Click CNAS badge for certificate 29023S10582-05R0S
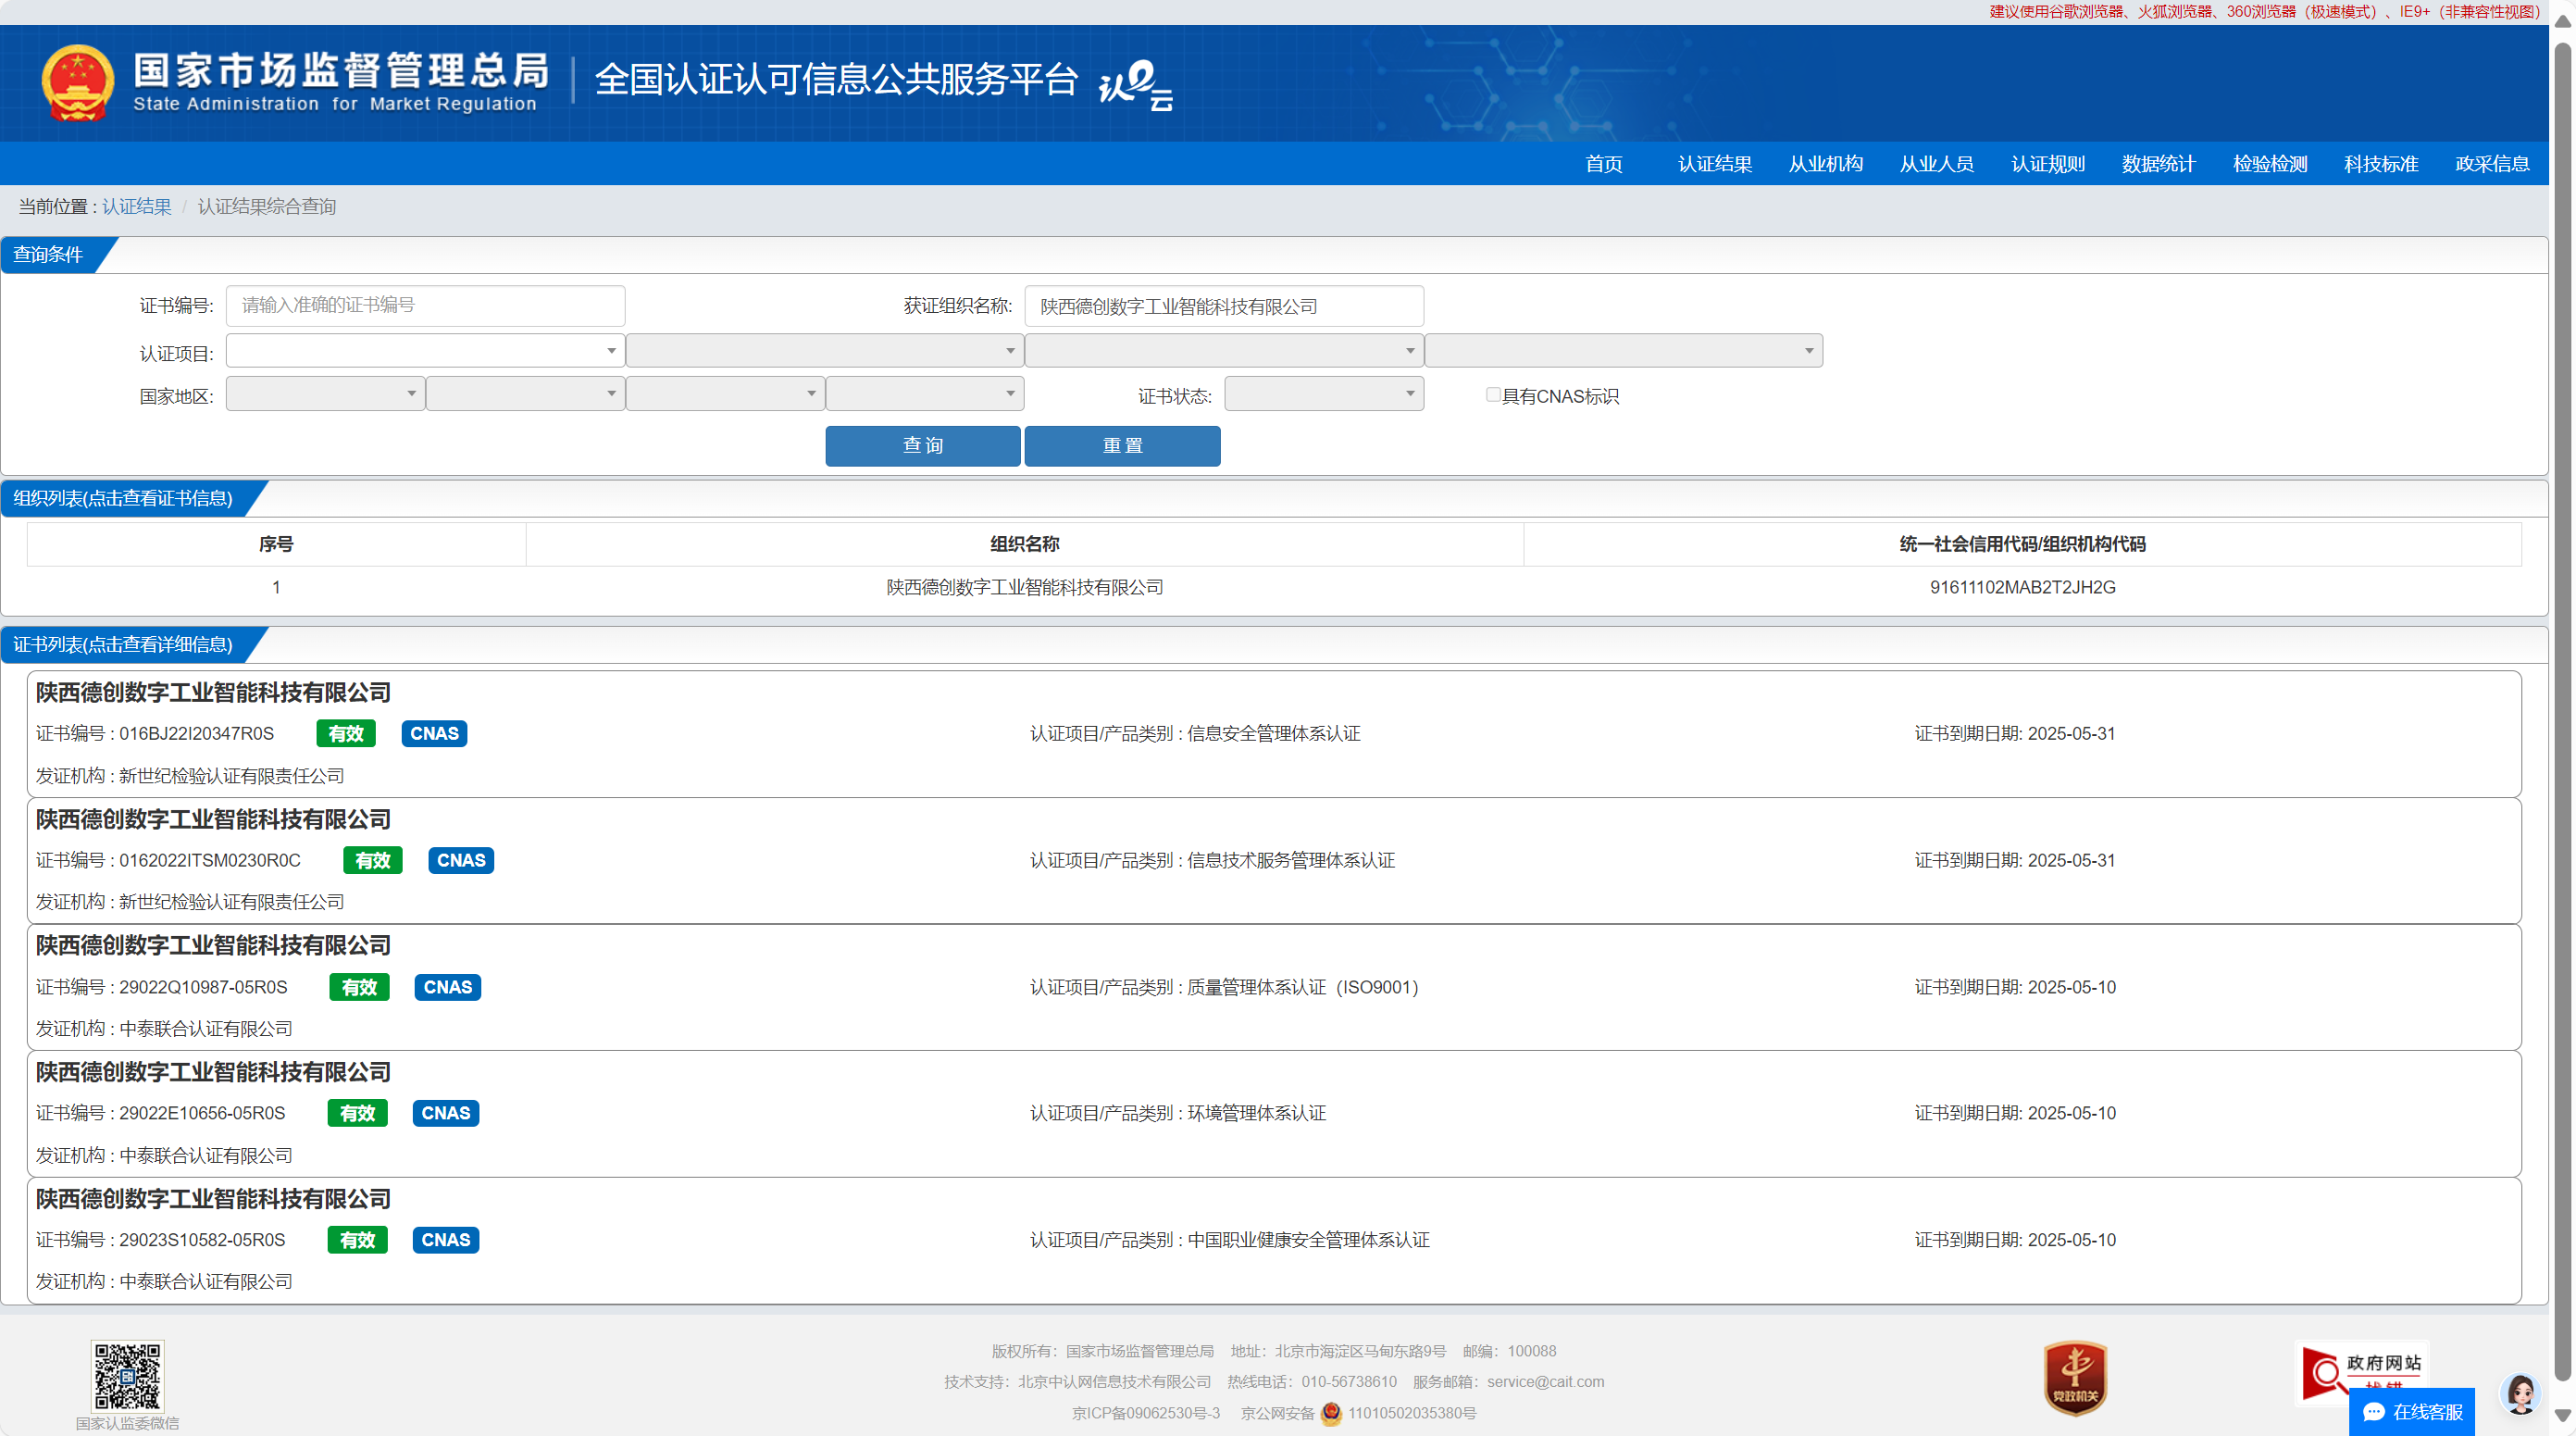This screenshot has width=2576, height=1436. (445, 1240)
